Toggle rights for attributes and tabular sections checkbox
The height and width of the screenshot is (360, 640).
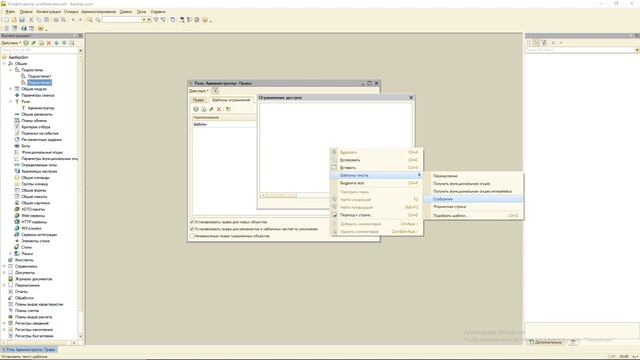tap(192, 229)
